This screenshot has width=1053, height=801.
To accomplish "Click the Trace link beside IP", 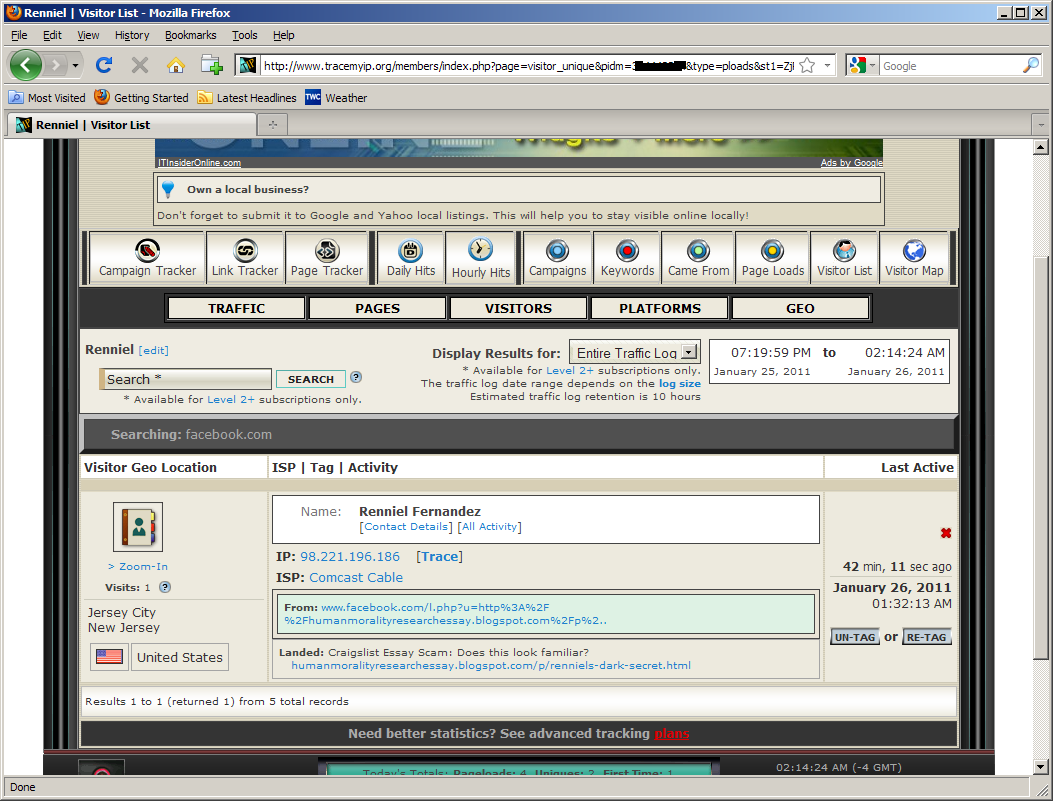I will click(x=439, y=556).
